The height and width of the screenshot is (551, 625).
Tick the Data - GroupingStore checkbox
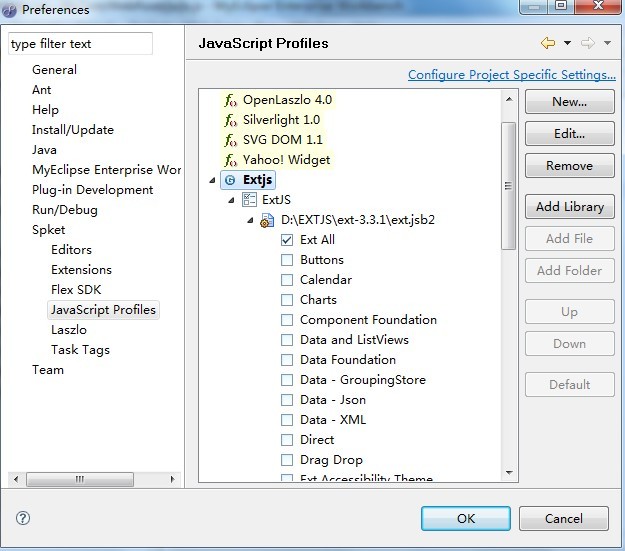pos(287,380)
